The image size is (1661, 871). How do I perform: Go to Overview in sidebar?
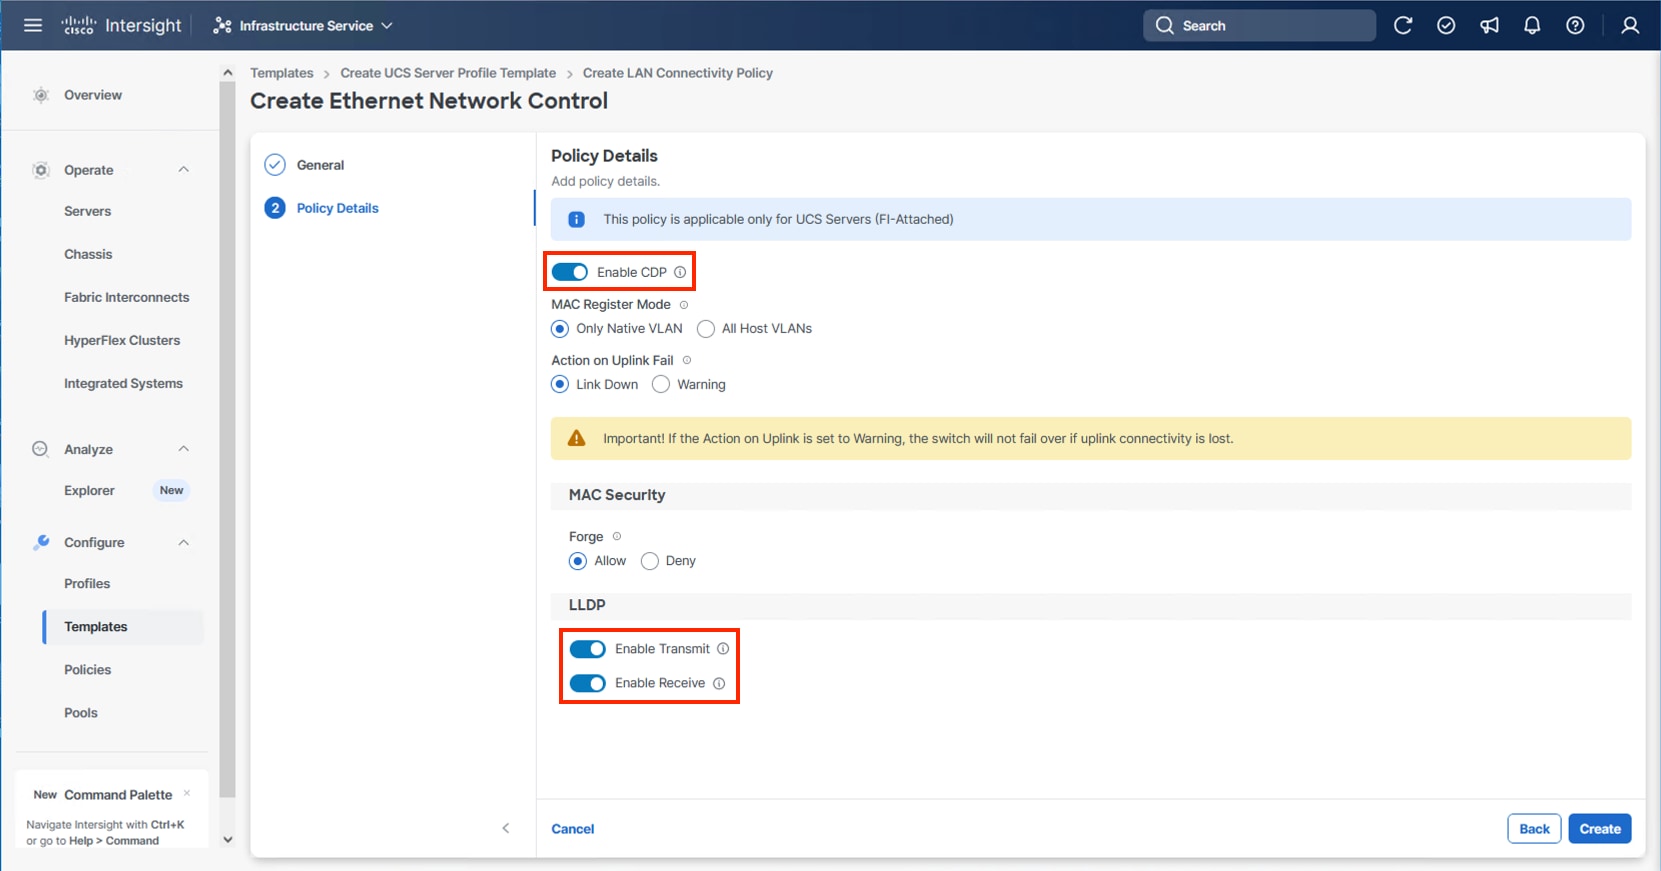point(93,95)
